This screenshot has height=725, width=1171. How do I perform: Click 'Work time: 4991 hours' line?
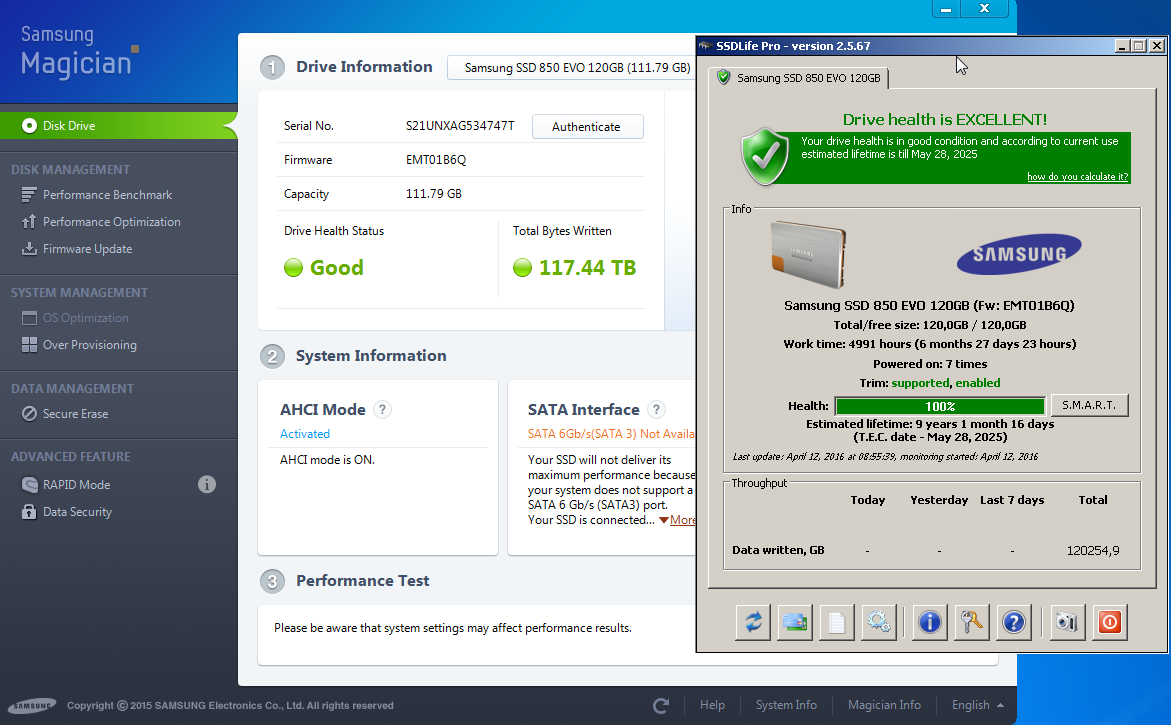point(930,344)
